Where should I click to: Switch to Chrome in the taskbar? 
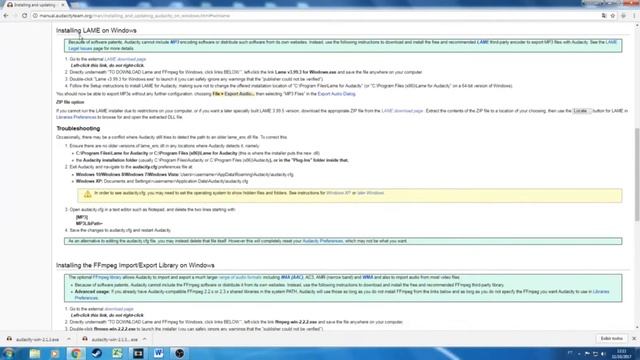click(76, 353)
